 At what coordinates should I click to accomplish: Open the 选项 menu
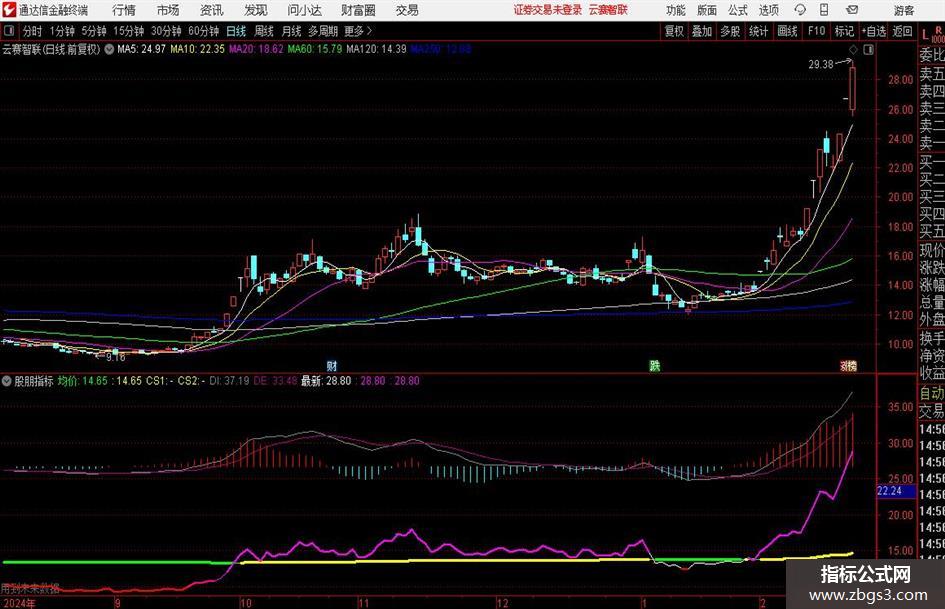pyautogui.click(x=768, y=10)
